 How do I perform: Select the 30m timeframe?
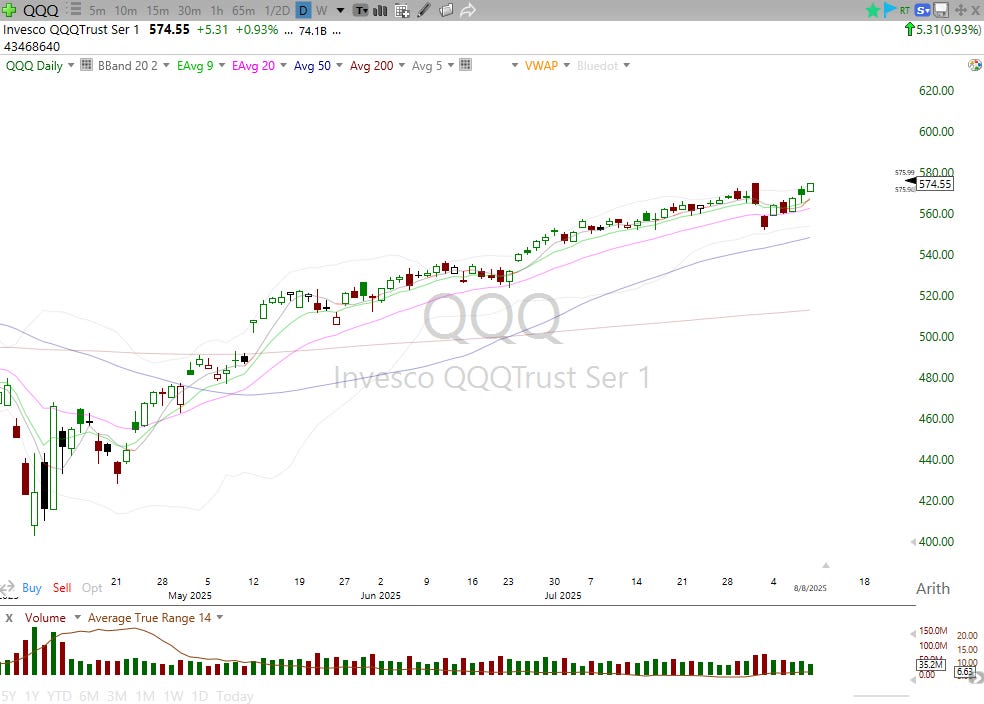point(190,11)
